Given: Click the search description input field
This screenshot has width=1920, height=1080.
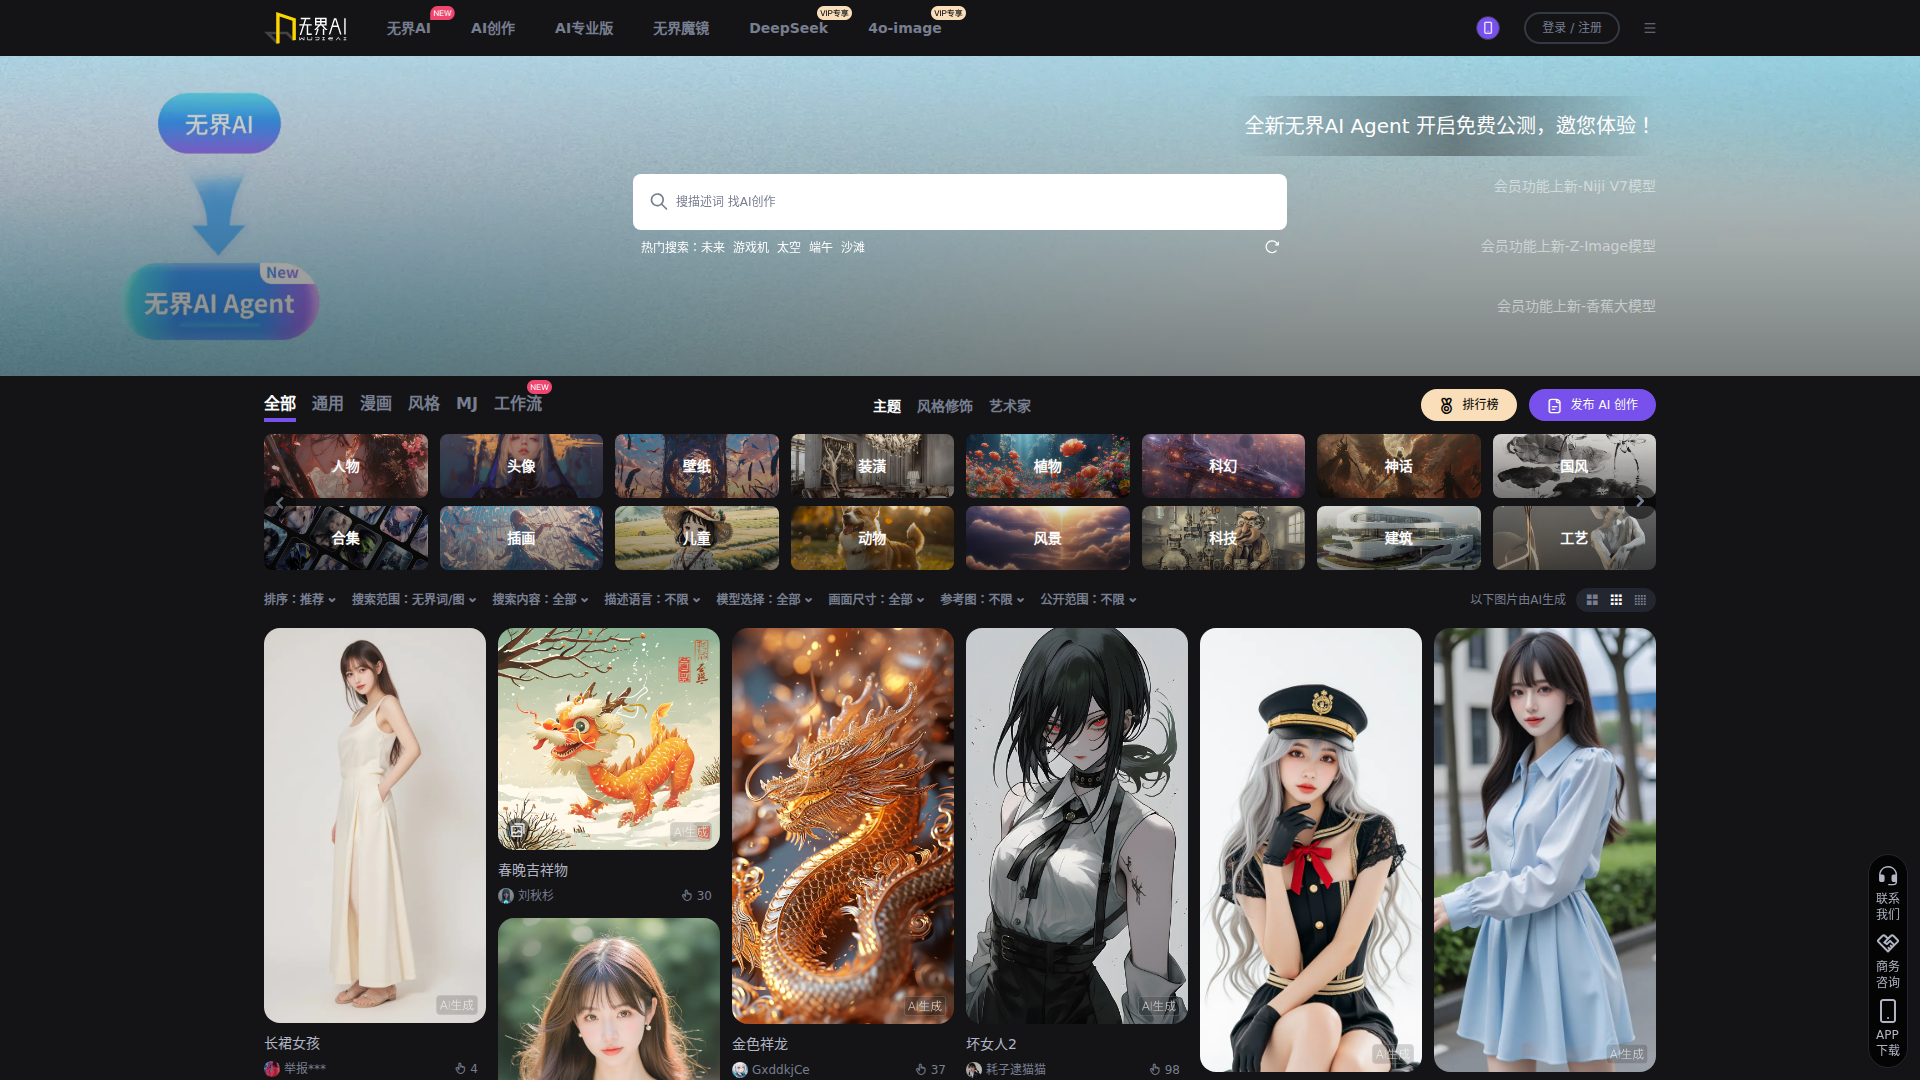Looking at the screenshot, I should (x=960, y=202).
